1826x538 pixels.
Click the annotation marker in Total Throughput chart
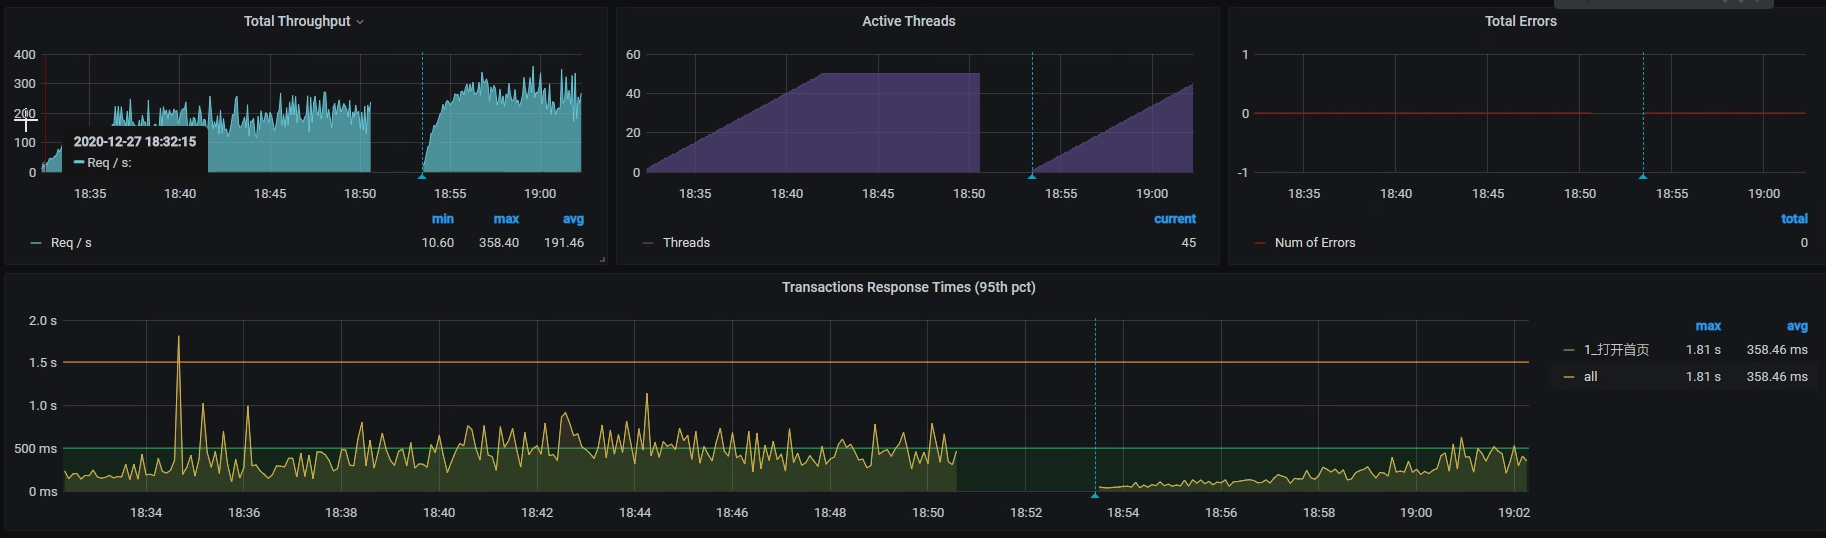pyautogui.click(x=422, y=176)
